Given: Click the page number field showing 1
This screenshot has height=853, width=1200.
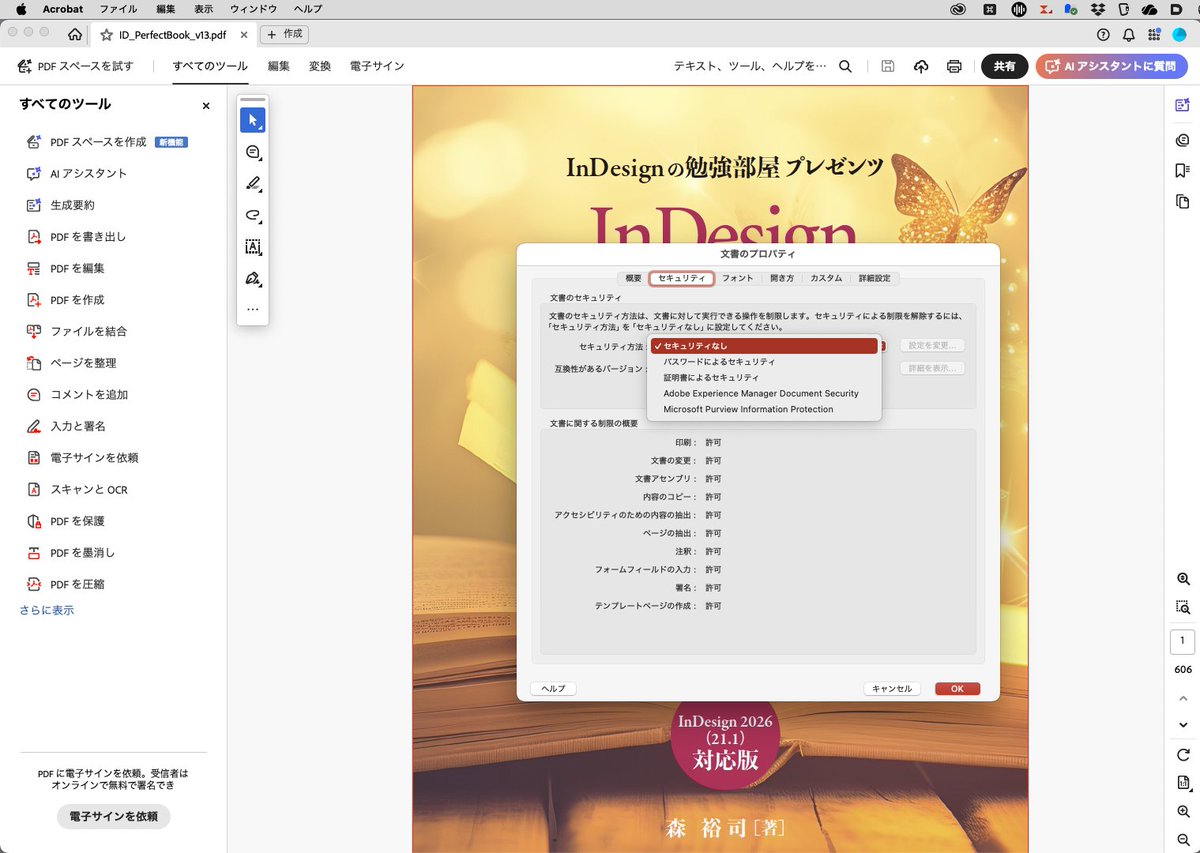Looking at the screenshot, I should pyautogui.click(x=1182, y=641).
